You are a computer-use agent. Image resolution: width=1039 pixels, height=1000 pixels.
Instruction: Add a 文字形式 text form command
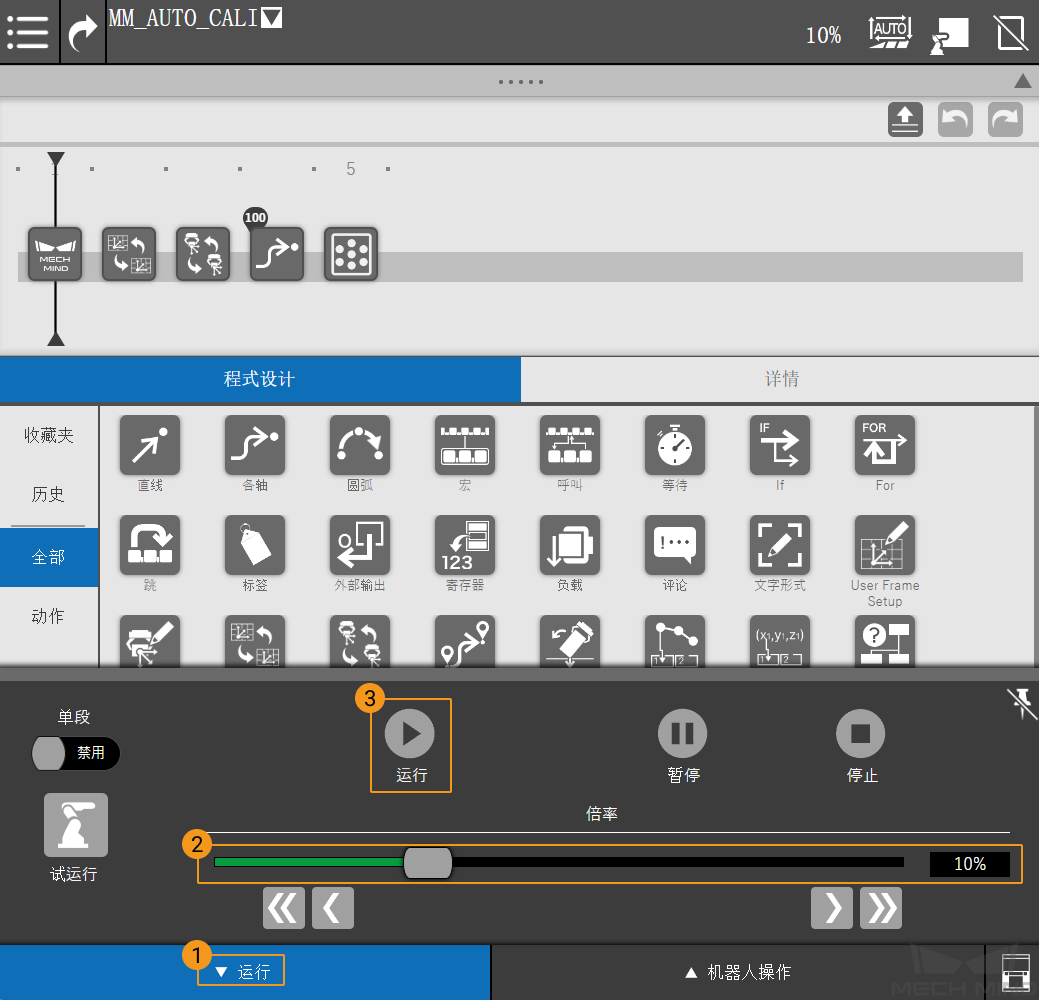pyautogui.click(x=780, y=545)
